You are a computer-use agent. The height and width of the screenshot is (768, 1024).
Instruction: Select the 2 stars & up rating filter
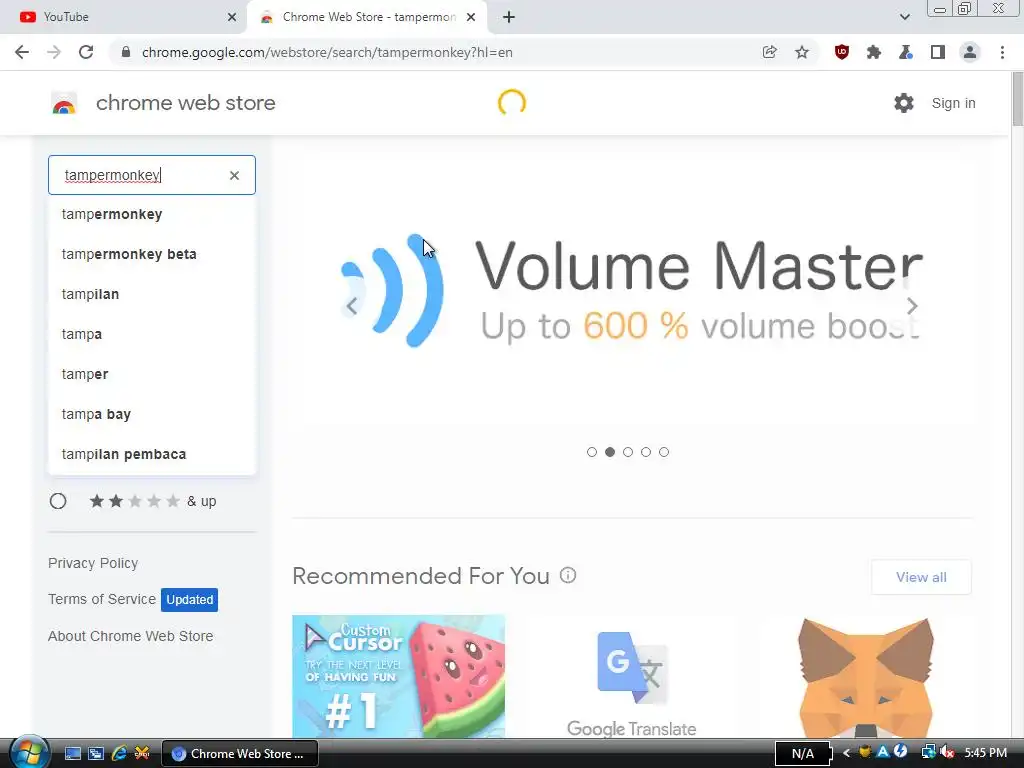tap(58, 501)
